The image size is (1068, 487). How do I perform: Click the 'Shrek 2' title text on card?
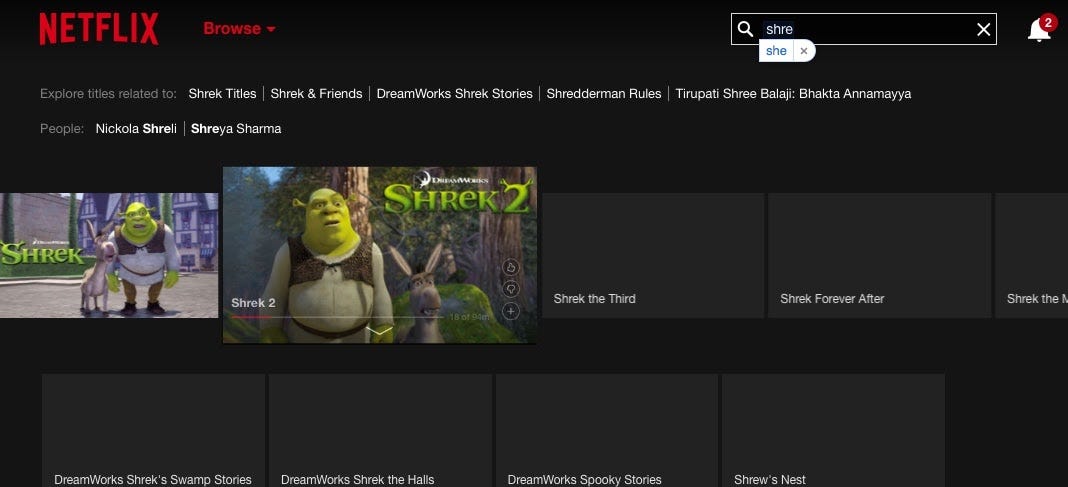tap(253, 303)
